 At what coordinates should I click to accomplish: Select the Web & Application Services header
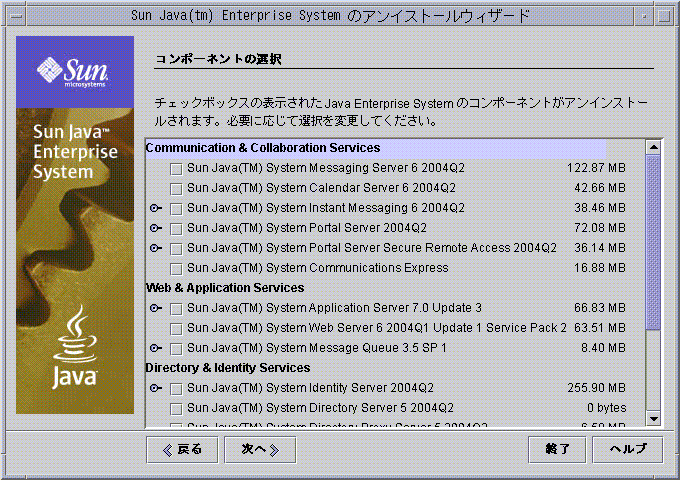click(x=225, y=288)
